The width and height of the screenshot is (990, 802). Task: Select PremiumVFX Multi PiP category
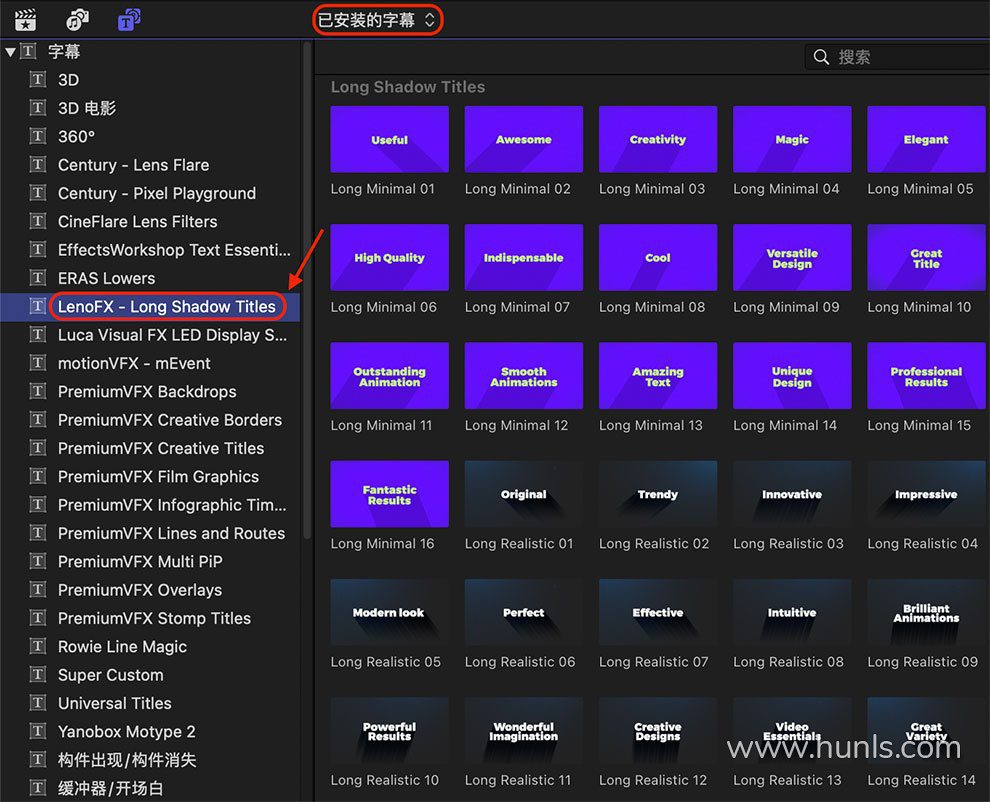[150, 562]
